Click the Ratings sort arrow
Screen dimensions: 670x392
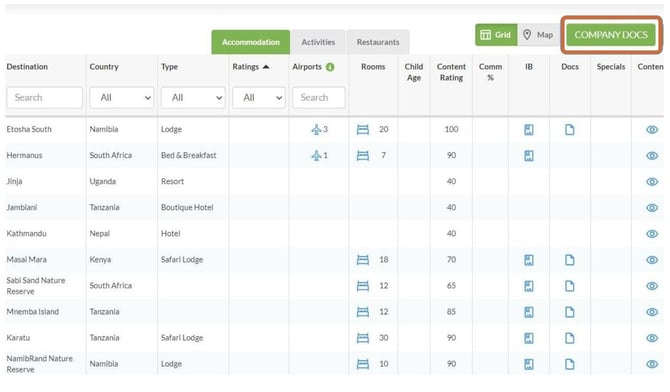click(266, 67)
